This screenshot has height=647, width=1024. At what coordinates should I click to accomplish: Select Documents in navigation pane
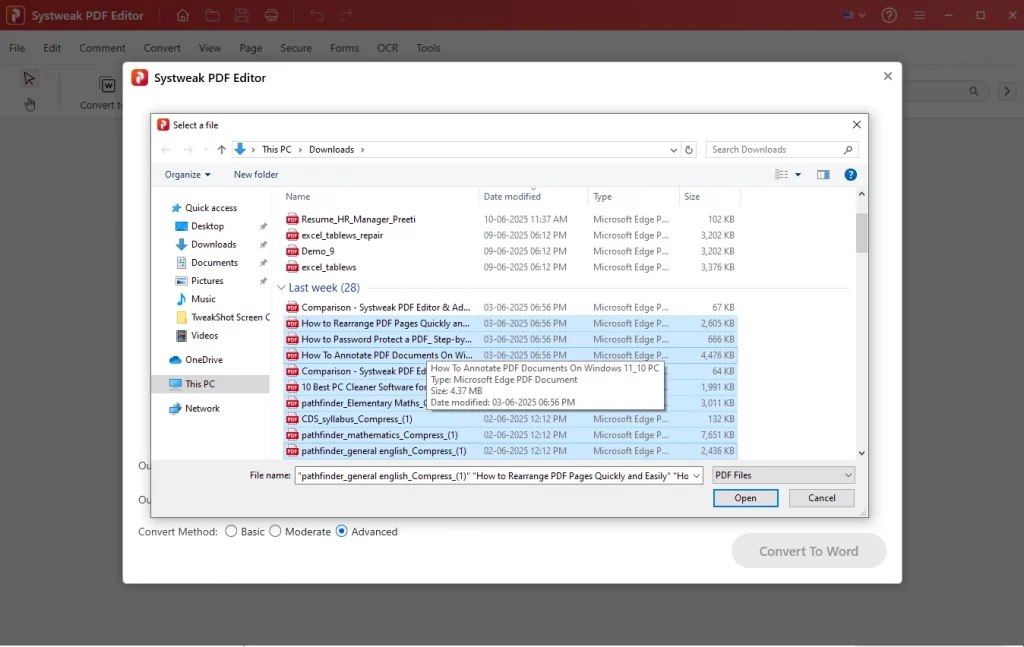[214, 262]
